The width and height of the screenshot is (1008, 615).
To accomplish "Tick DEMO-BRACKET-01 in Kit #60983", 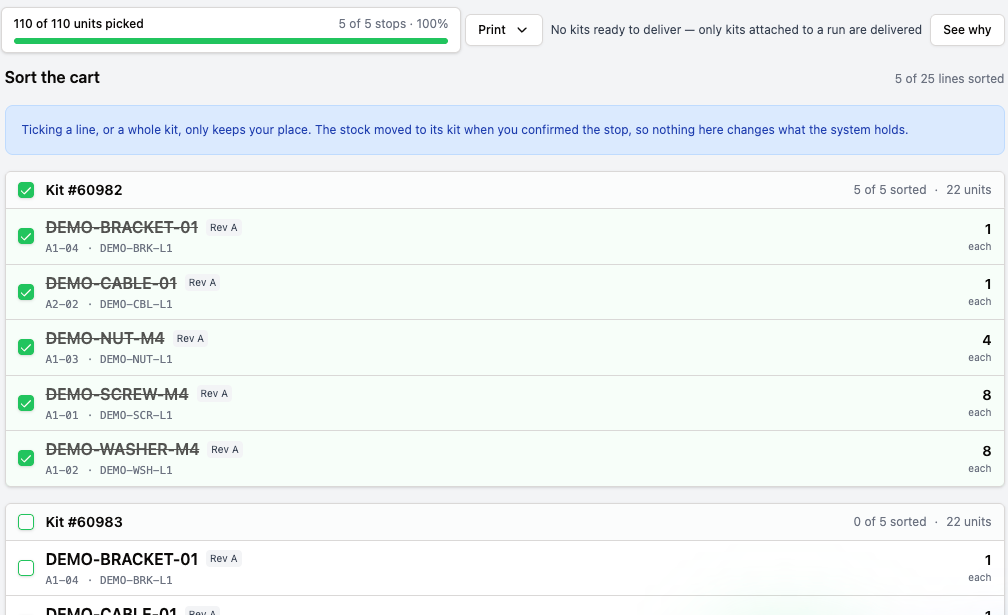I will [26, 568].
